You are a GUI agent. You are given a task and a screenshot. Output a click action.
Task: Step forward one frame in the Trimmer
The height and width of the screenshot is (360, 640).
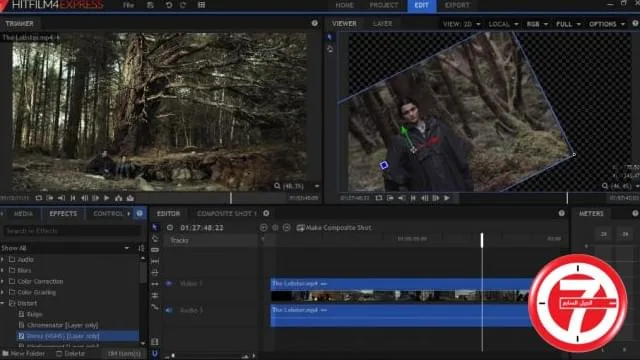[96, 198]
